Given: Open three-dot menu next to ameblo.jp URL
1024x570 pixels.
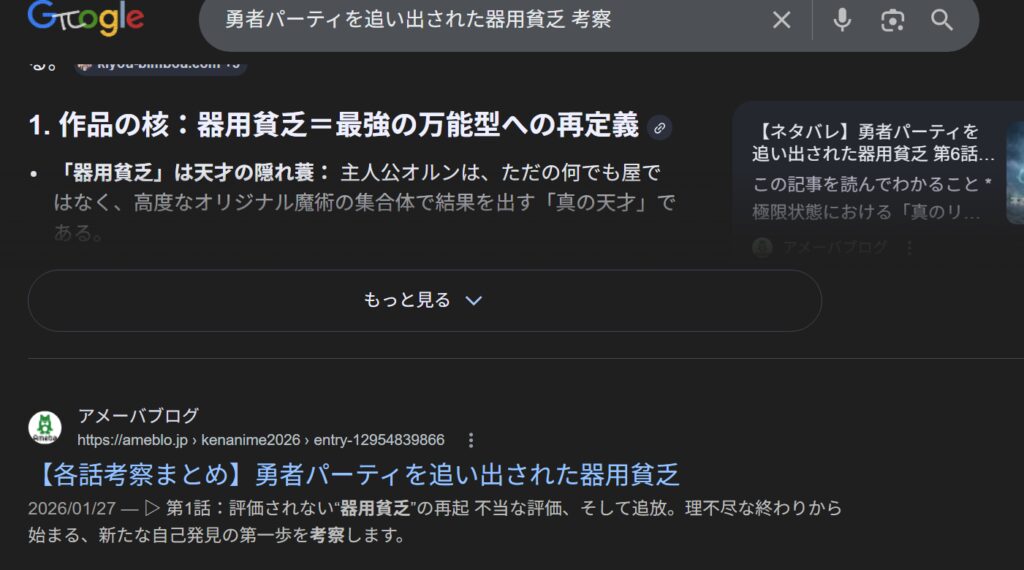Looking at the screenshot, I should (470, 441).
